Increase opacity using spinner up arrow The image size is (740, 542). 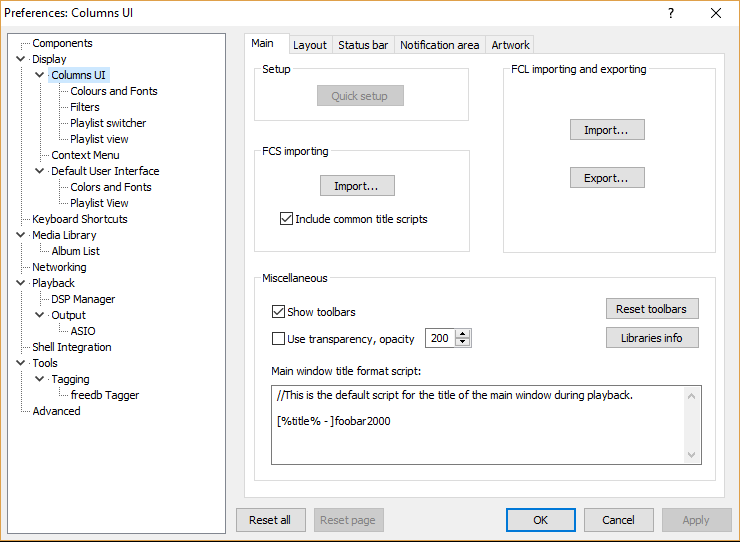pyautogui.click(x=463, y=334)
